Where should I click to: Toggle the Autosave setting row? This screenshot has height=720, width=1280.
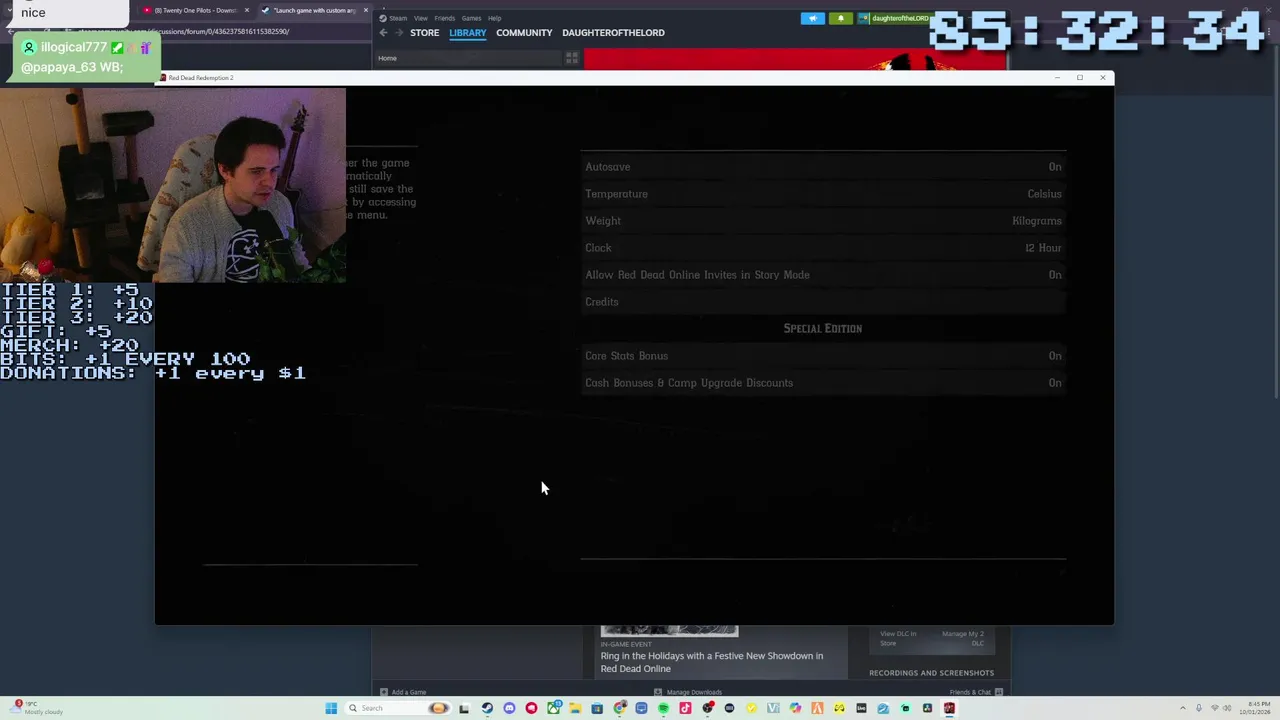[x=823, y=167]
